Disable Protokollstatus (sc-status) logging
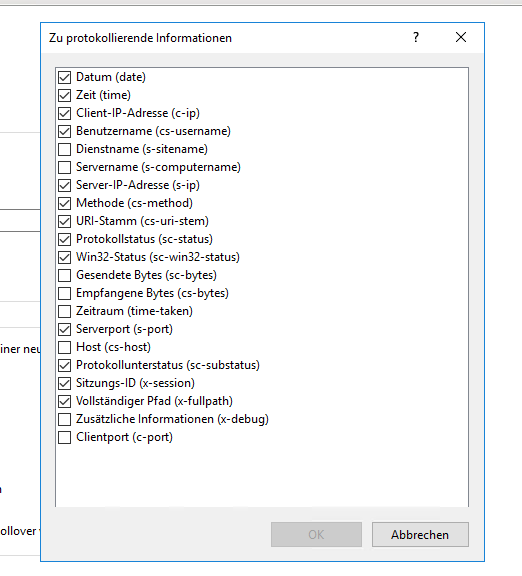 tap(65, 239)
